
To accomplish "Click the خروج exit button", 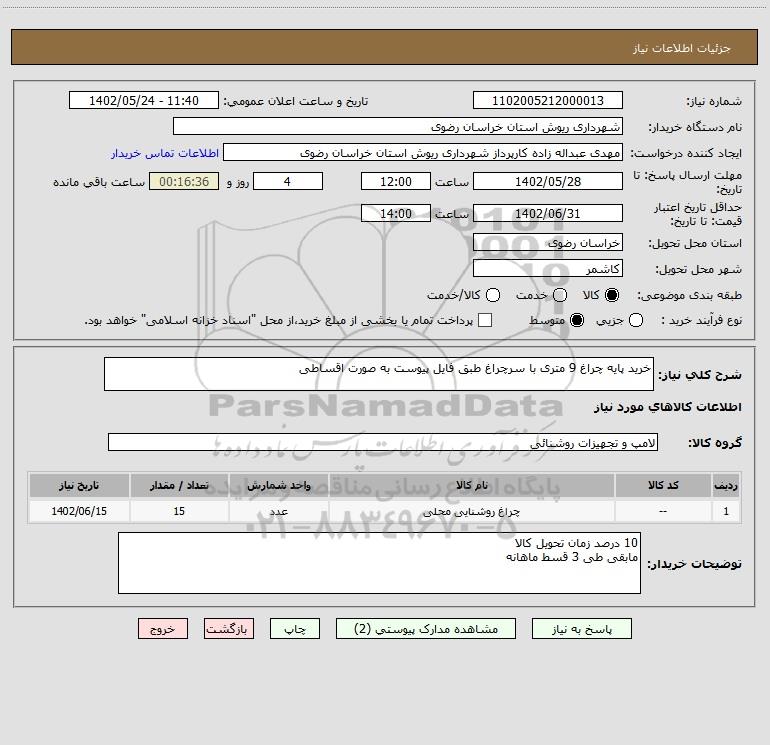I will [x=163, y=629].
